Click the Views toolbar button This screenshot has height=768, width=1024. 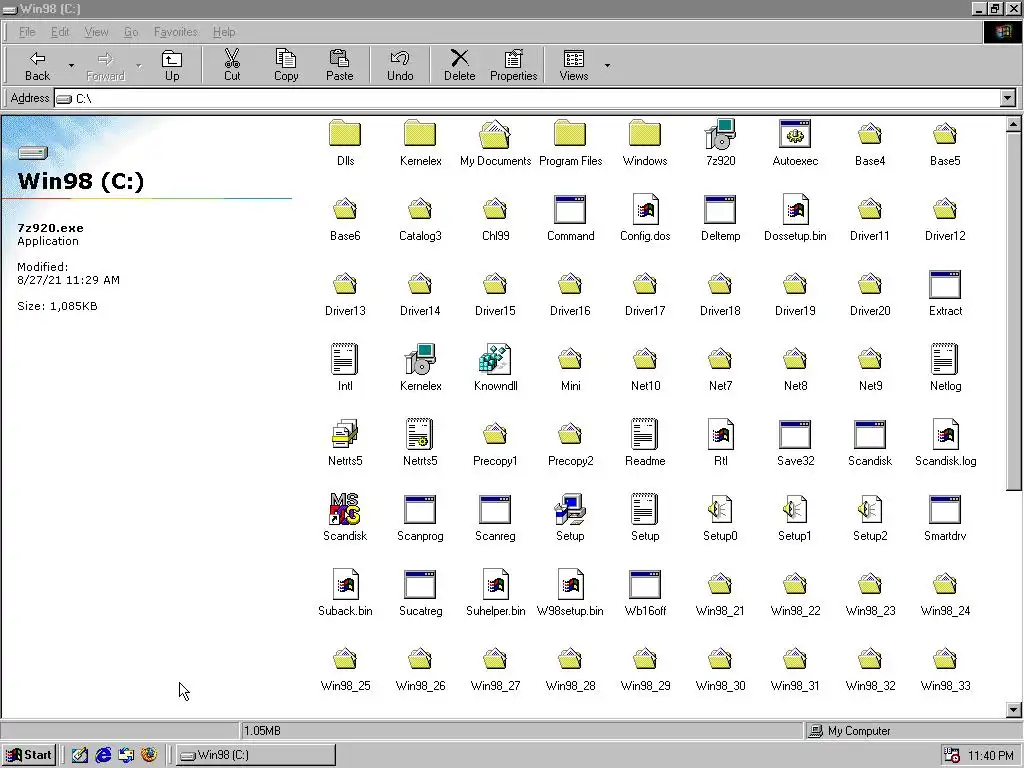[573, 65]
